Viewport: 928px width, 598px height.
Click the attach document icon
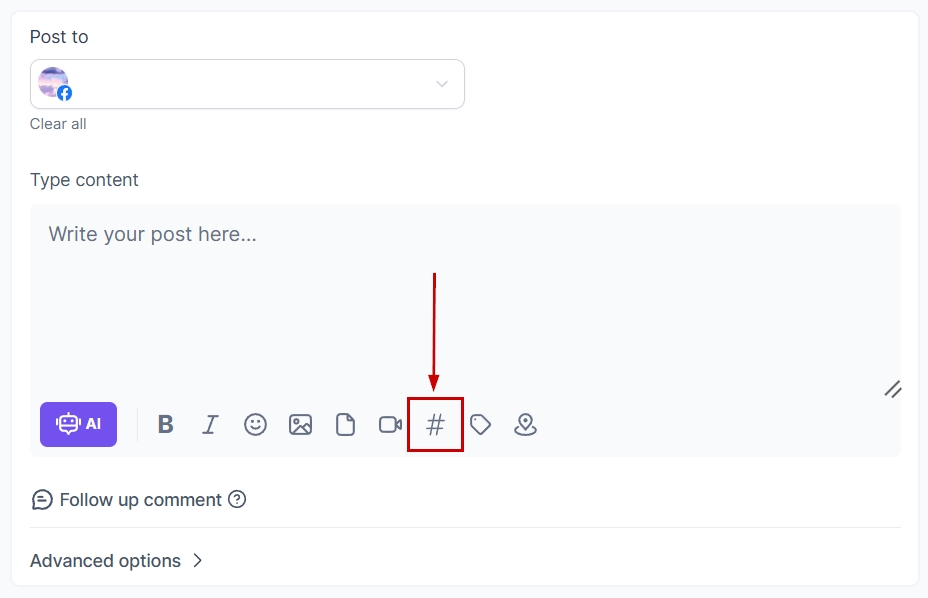[x=345, y=425]
